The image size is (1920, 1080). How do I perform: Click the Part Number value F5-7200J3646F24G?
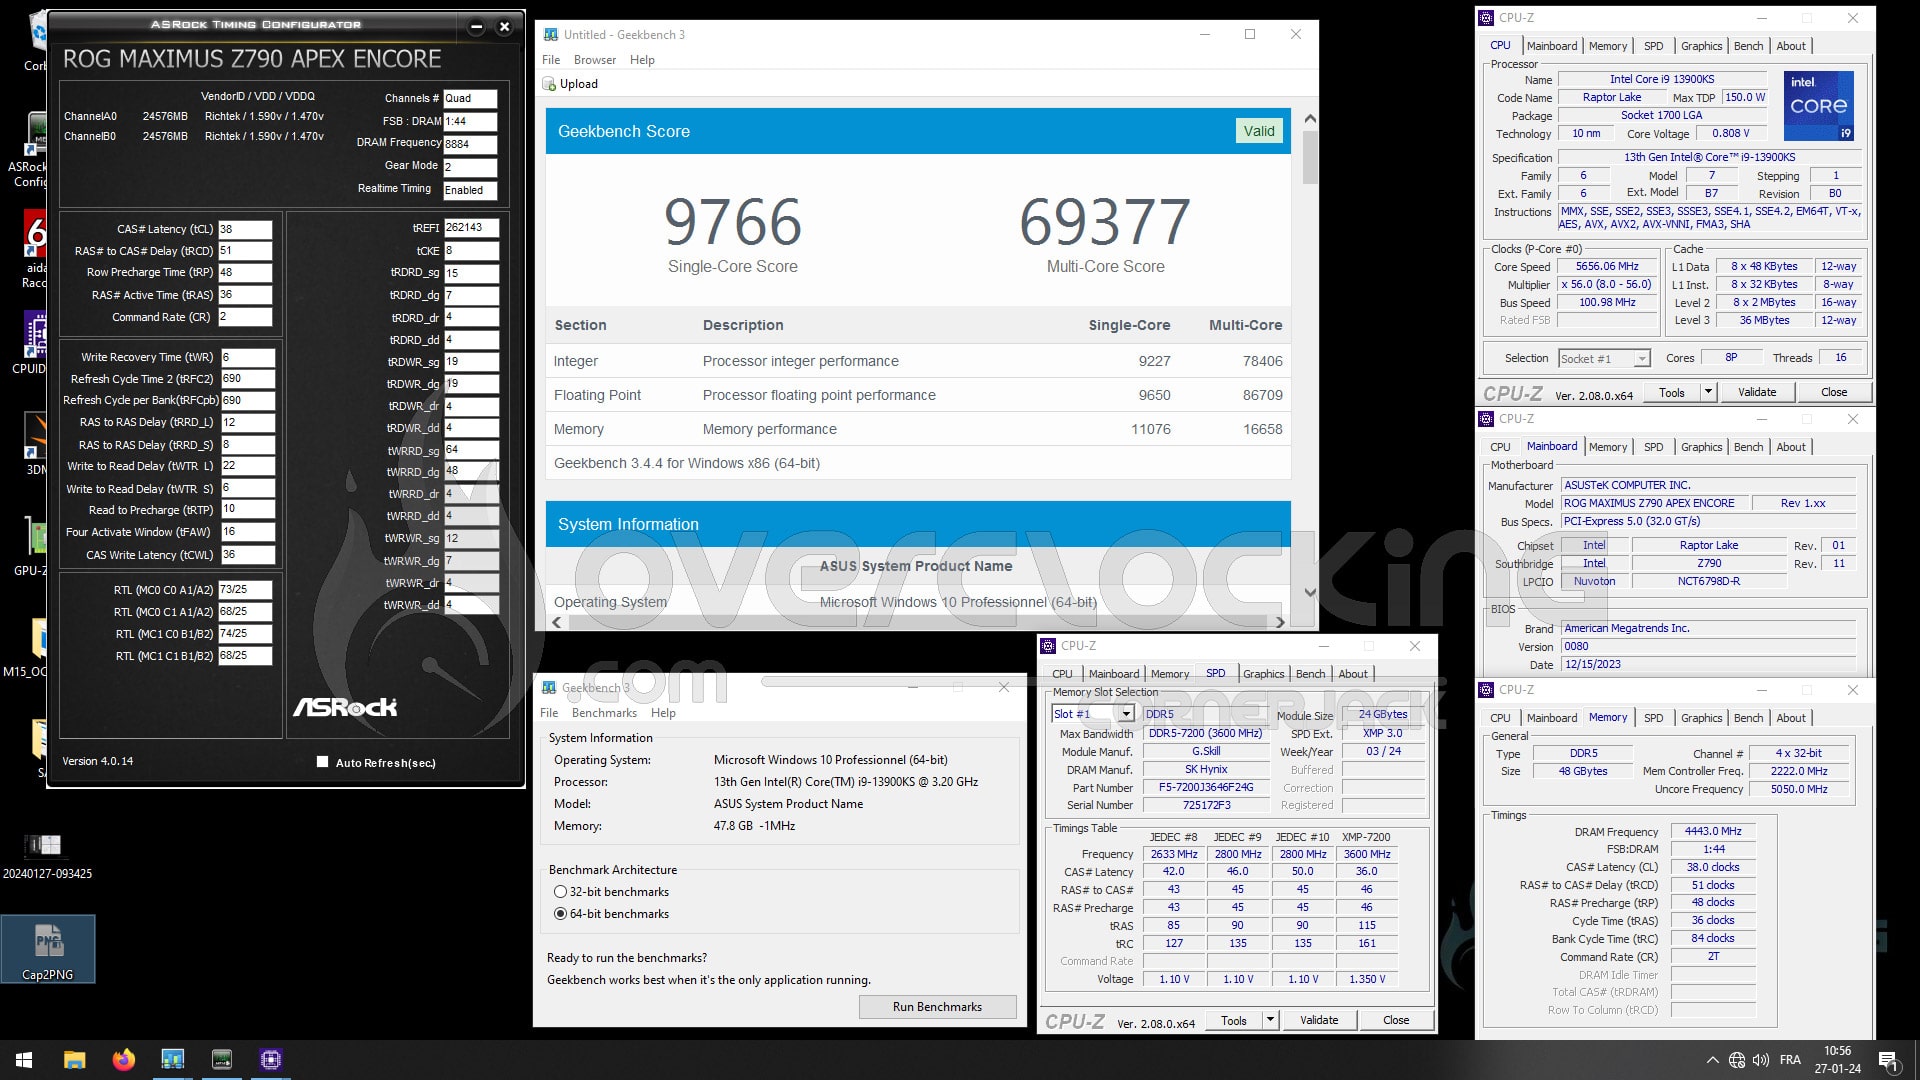coord(1206,788)
